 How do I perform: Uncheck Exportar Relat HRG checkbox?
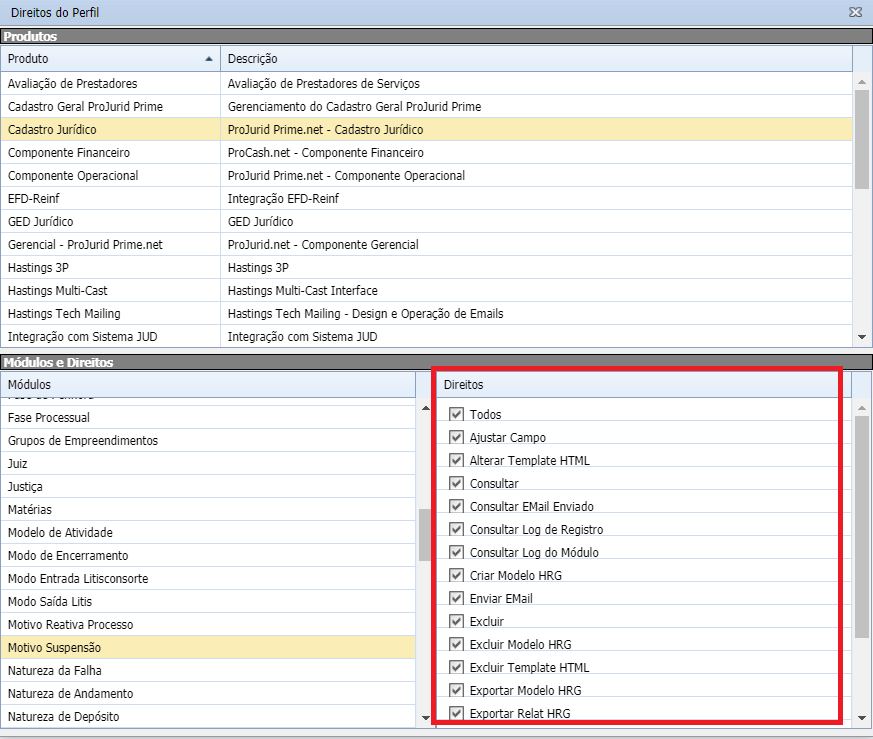click(456, 713)
